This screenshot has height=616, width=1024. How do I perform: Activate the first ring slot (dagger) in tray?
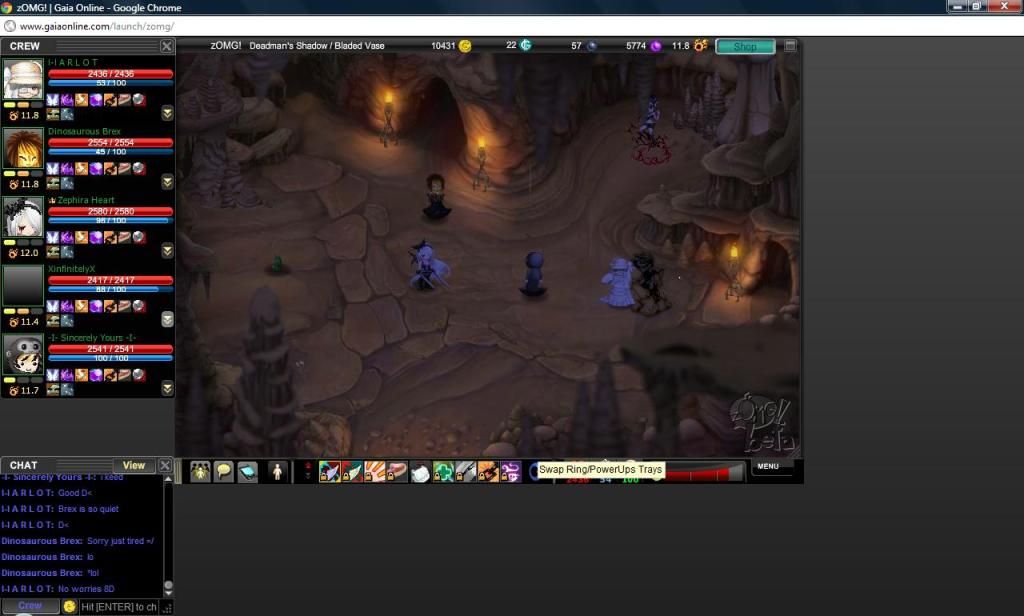pyautogui.click(x=329, y=472)
